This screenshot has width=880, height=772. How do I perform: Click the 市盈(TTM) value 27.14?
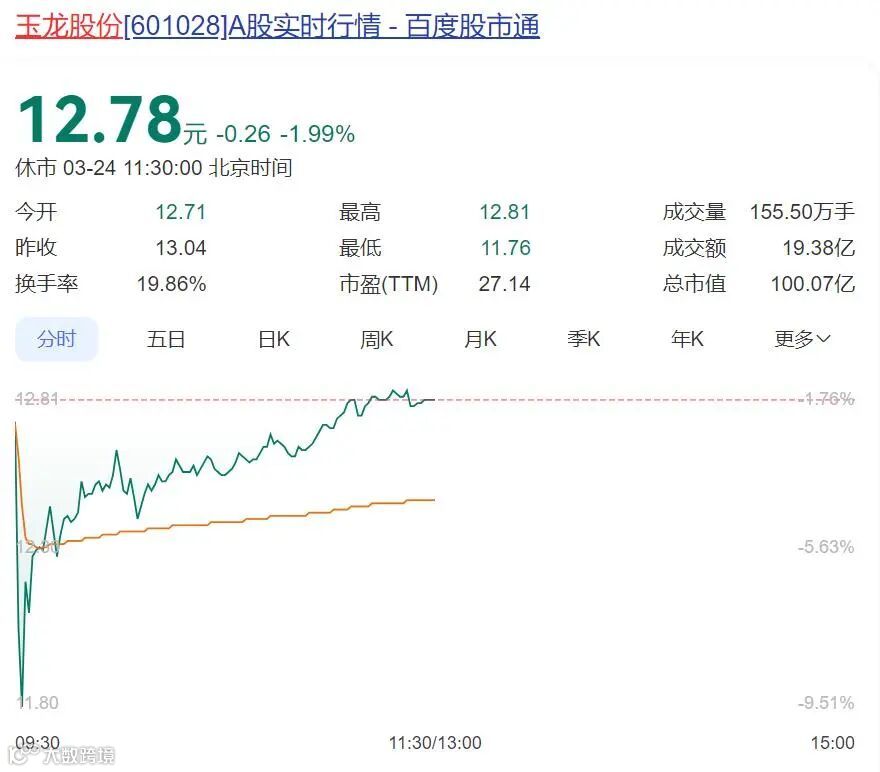(x=505, y=284)
